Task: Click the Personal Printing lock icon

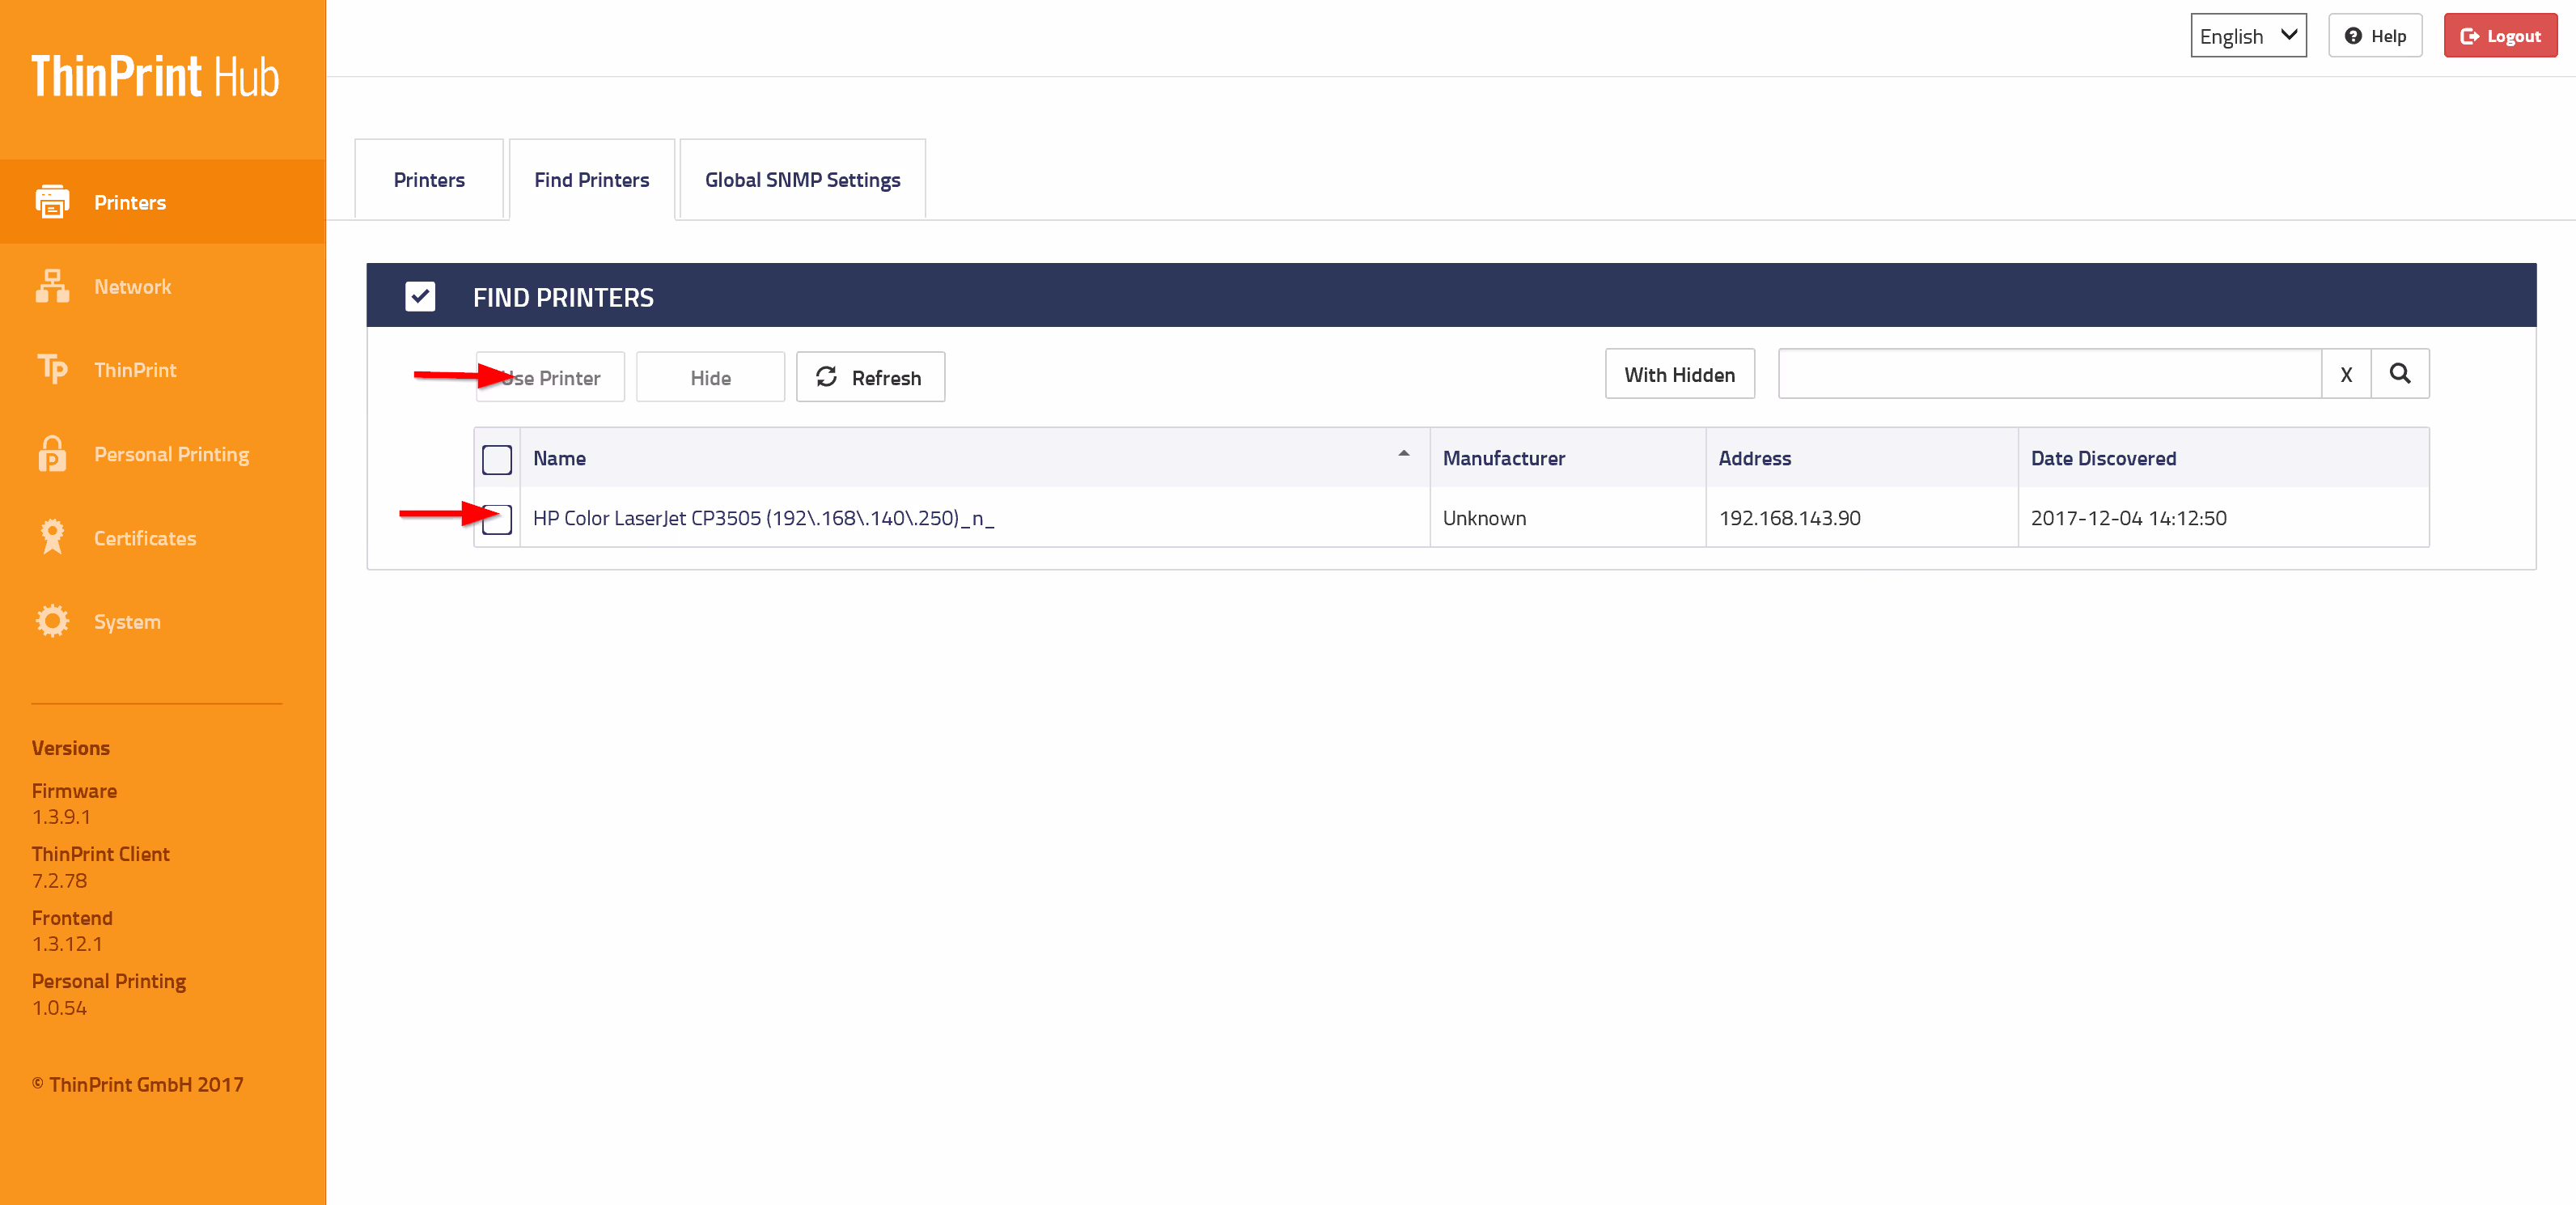Action: click(52, 453)
